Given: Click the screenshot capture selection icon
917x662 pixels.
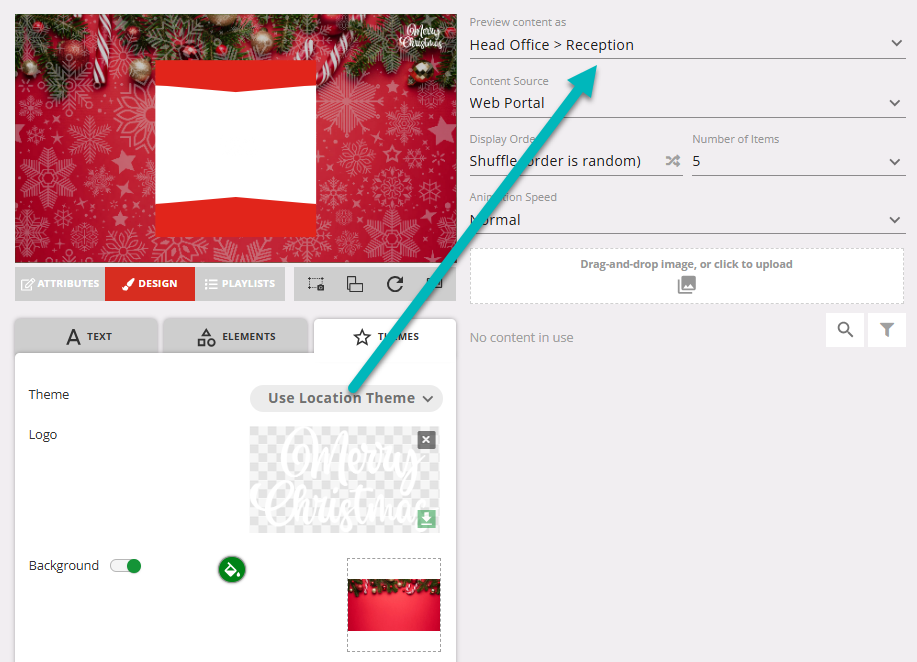Looking at the screenshot, I should (315, 284).
